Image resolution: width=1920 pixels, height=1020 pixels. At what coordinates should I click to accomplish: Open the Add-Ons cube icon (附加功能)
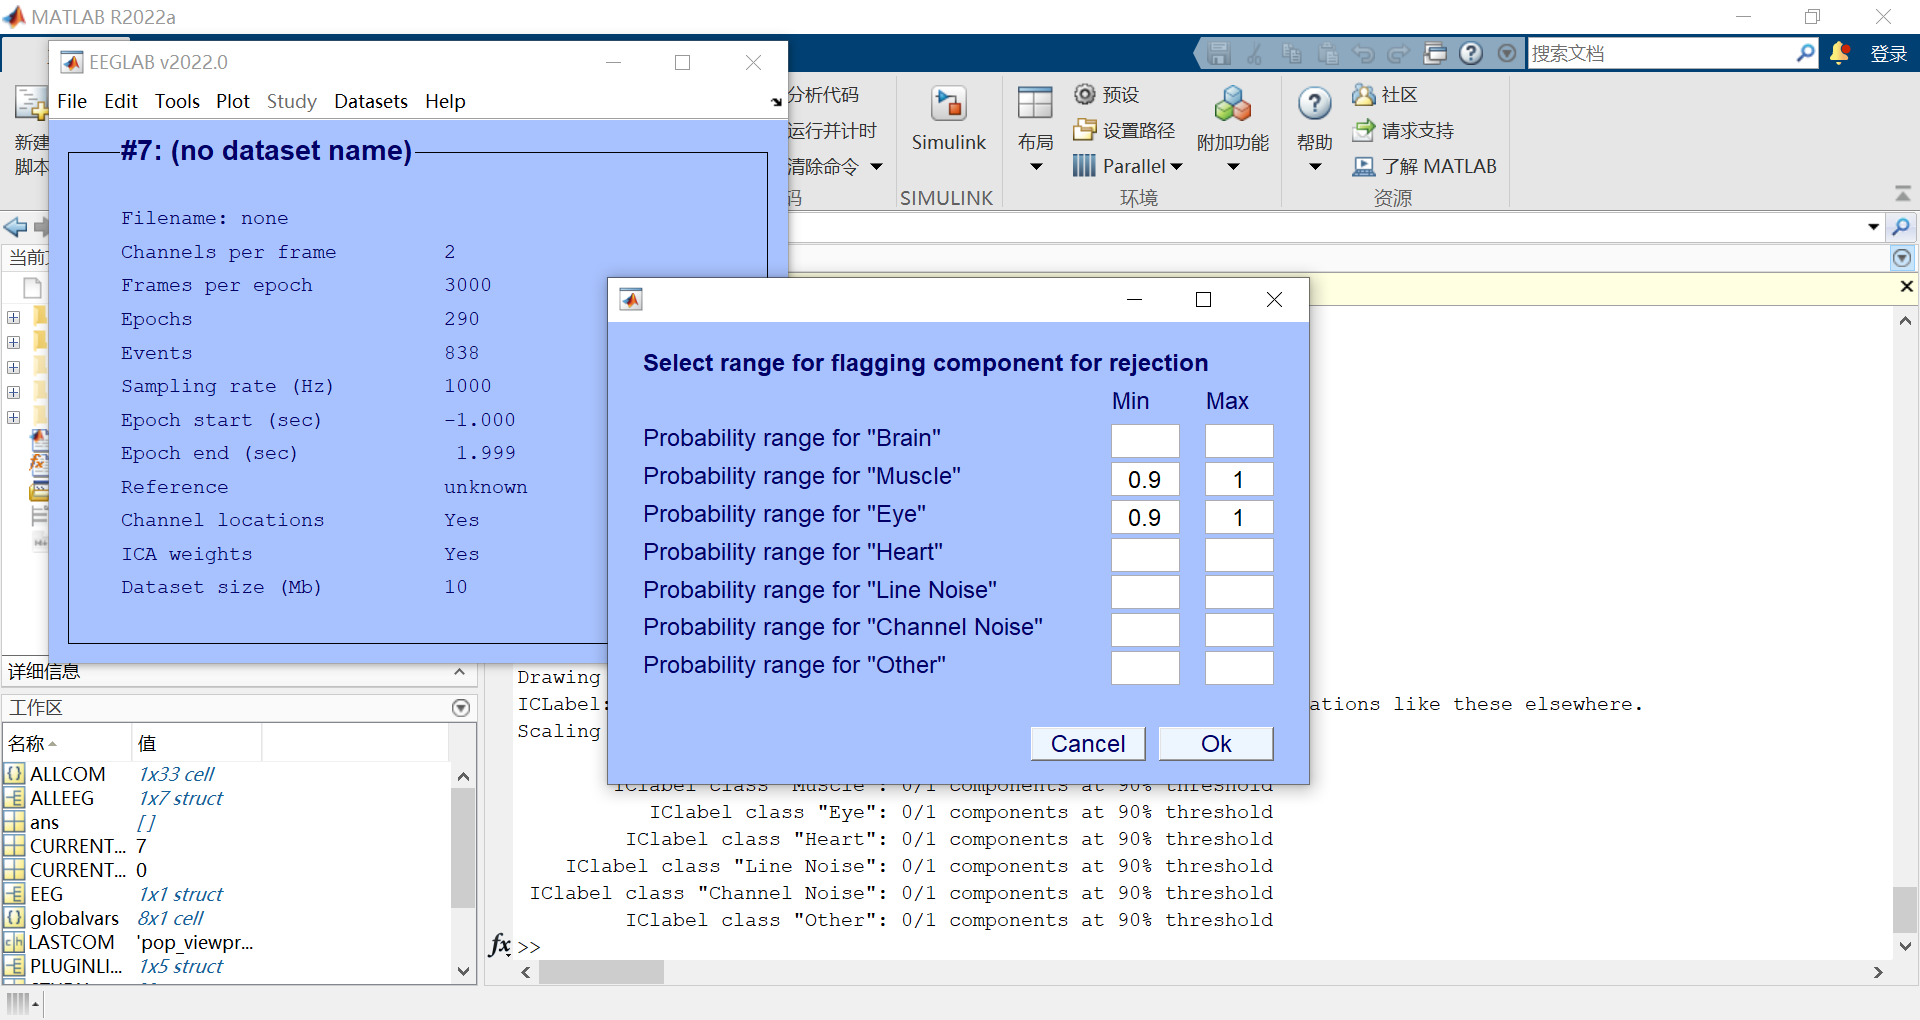click(x=1232, y=104)
